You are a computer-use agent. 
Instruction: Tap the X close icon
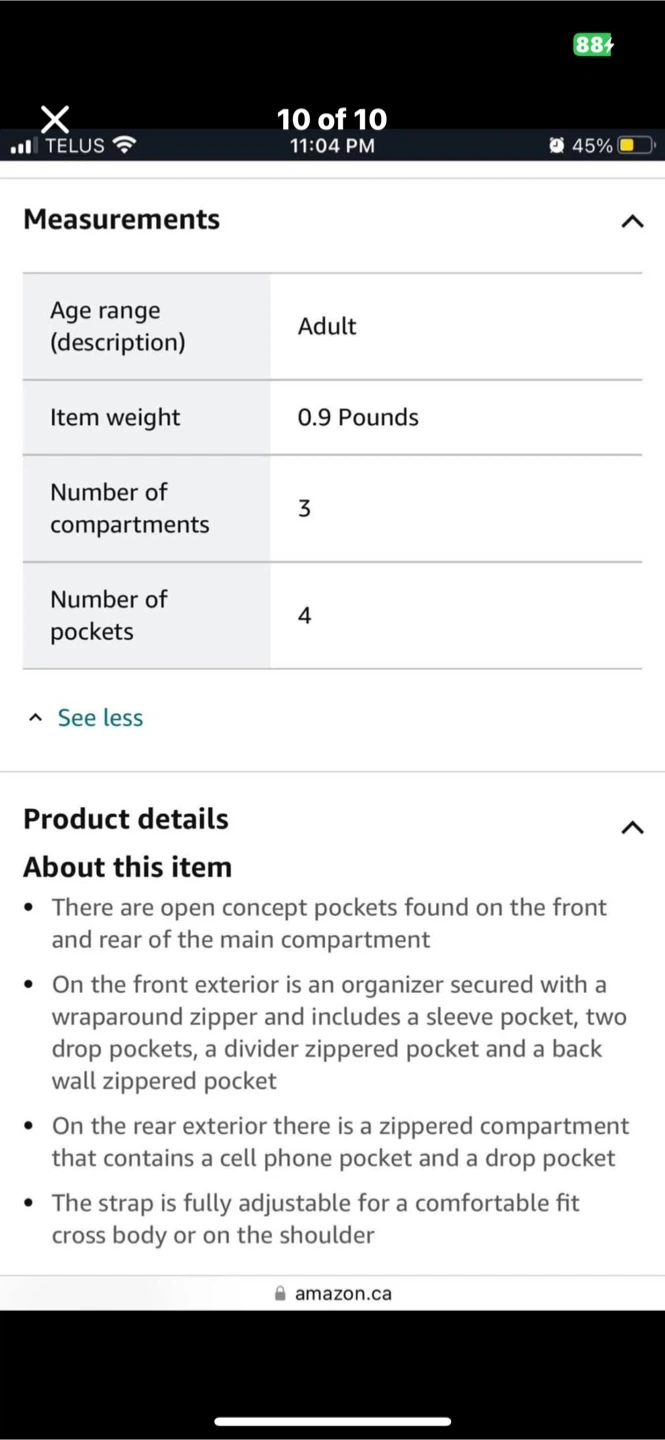click(55, 120)
